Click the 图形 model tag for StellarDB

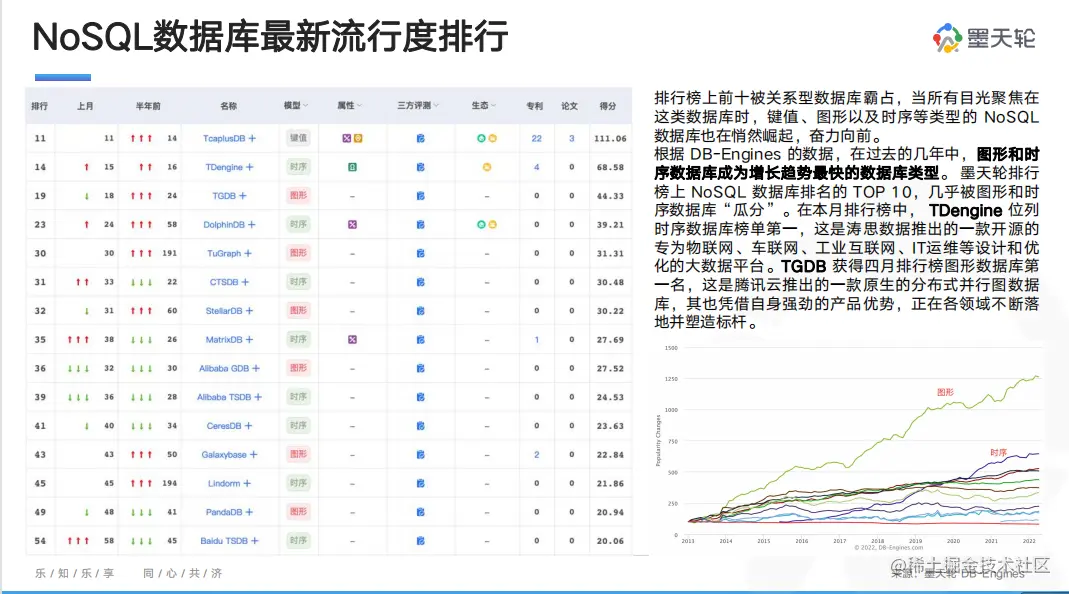point(299,310)
